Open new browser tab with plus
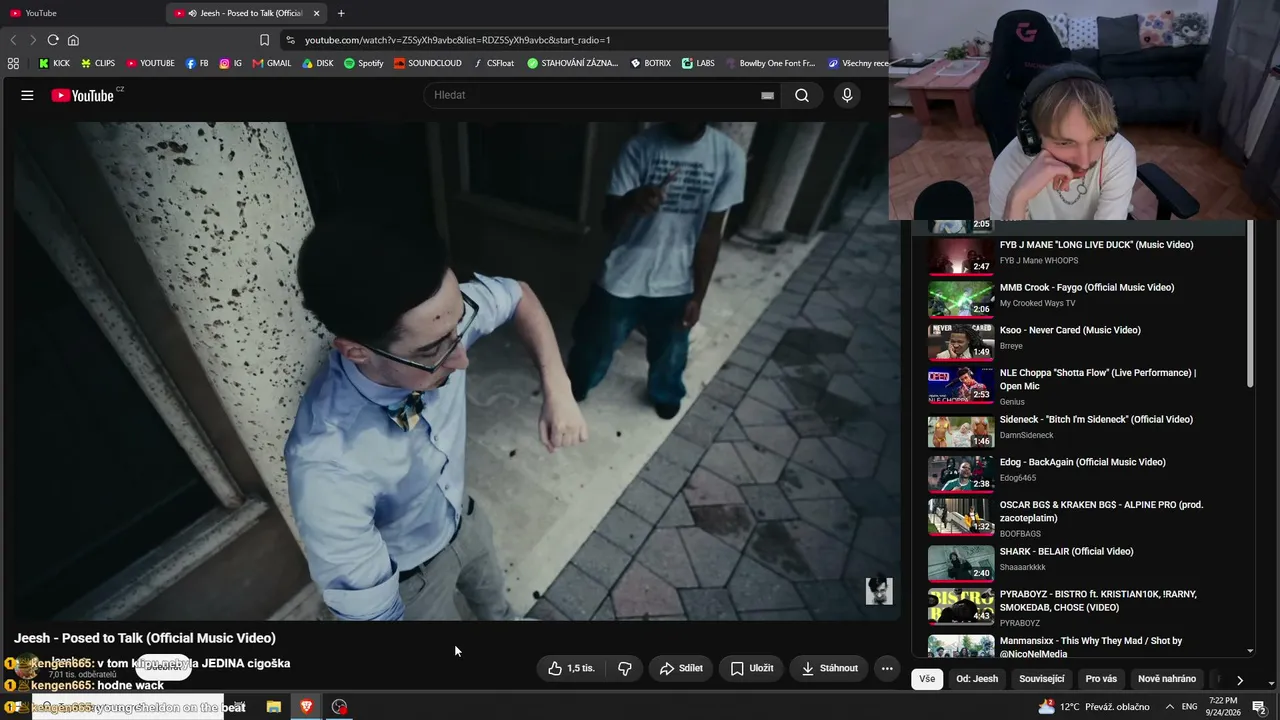The width and height of the screenshot is (1280, 720). click(341, 13)
